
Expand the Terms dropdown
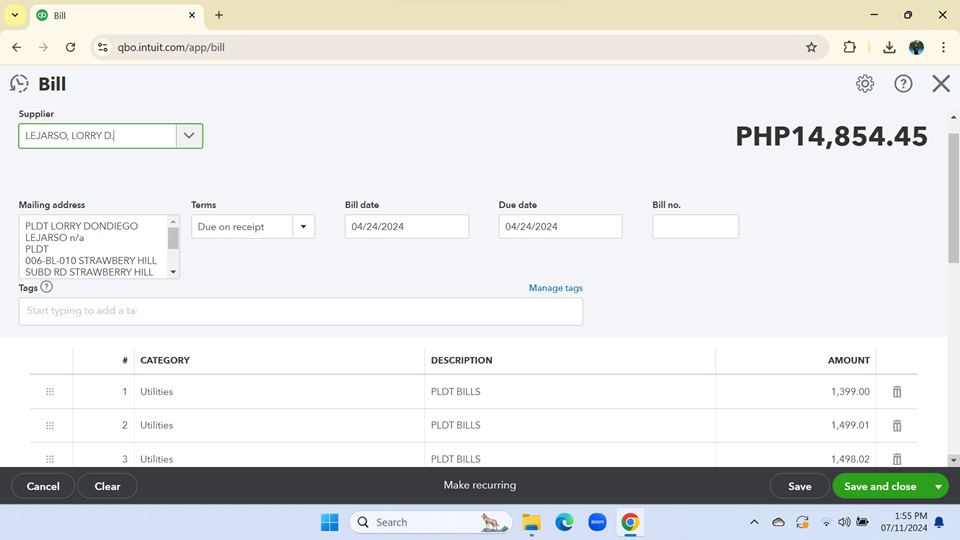click(x=303, y=227)
